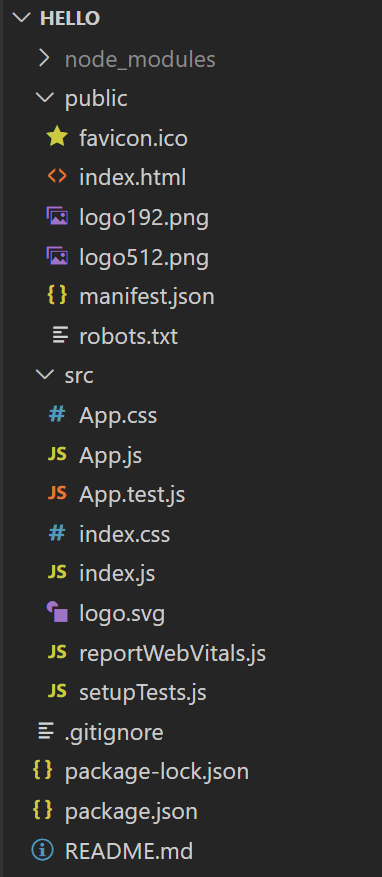This screenshot has width=382, height=877.
Task: Open index.js in the src folder
Action: pyautogui.click(x=117, y=573)
